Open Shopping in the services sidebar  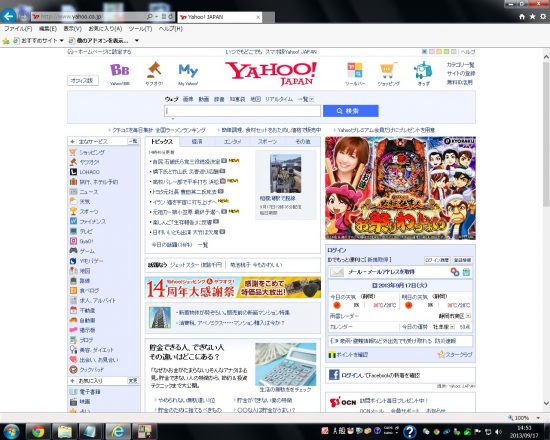92,152
